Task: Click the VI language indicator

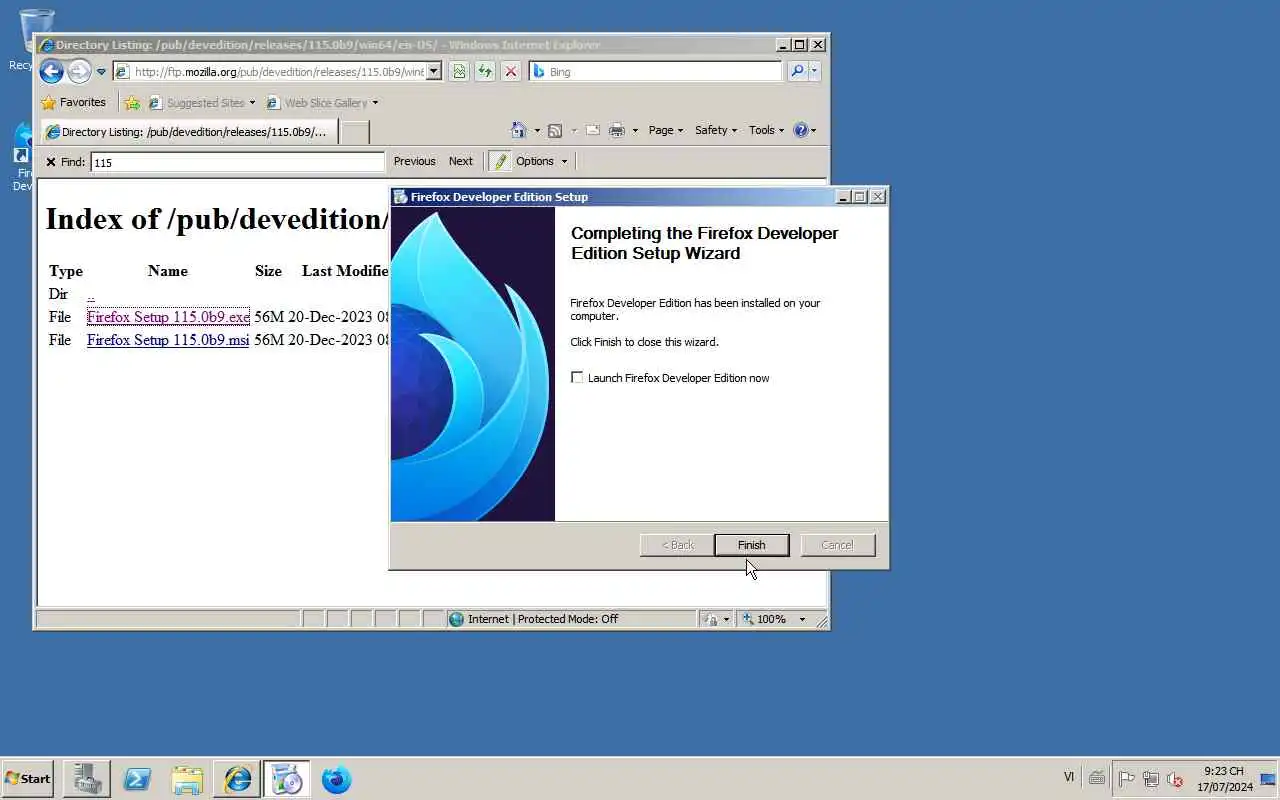Action: tap(1069, 777)
